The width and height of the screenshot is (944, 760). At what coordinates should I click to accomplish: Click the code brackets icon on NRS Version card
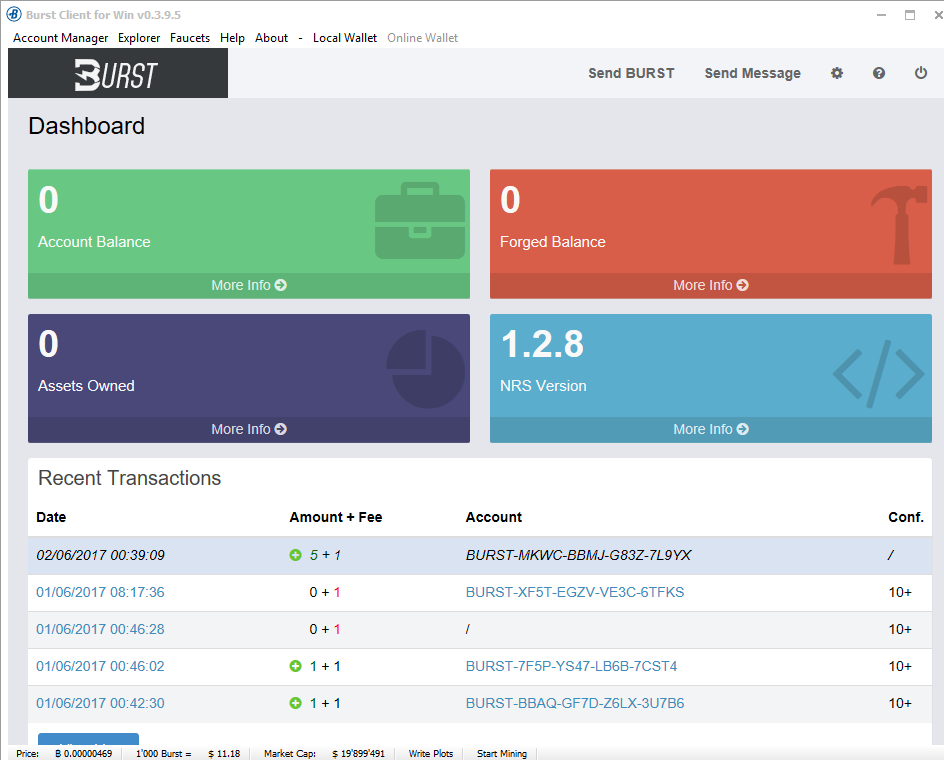pos(878,373)
